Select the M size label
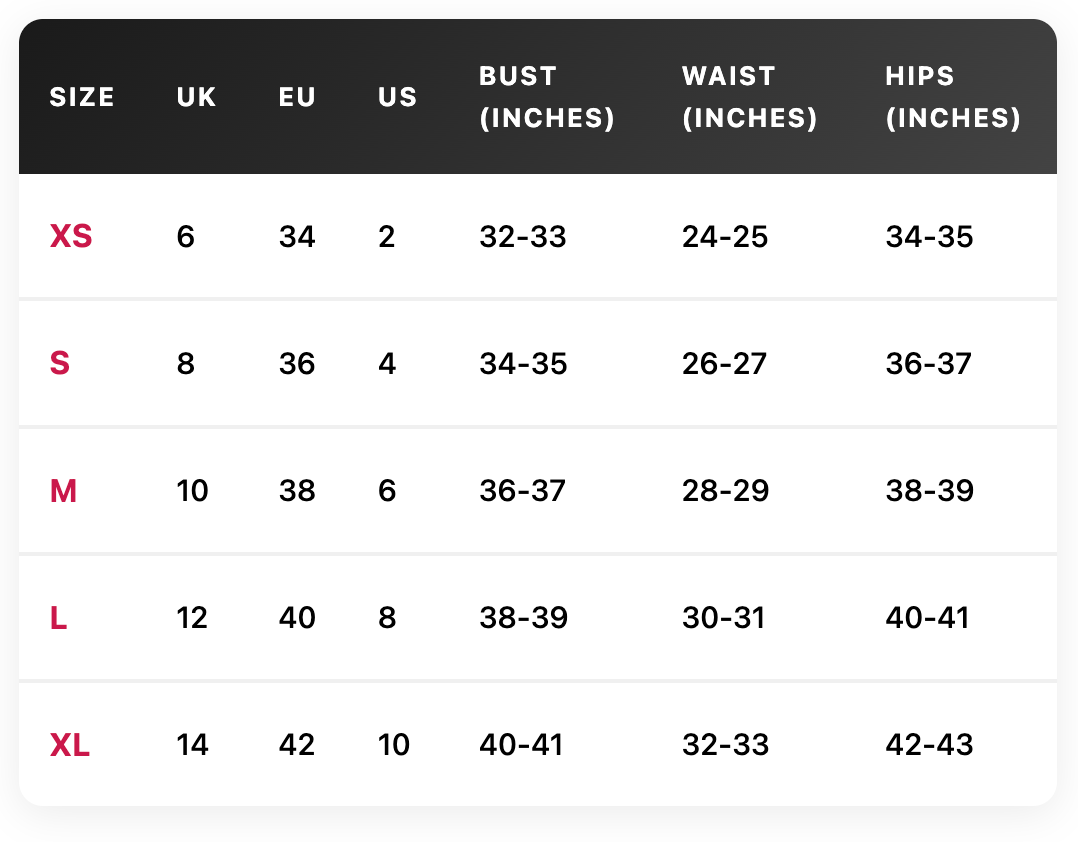This screenshot has width=1078, height=842. (x=63, y=491)
